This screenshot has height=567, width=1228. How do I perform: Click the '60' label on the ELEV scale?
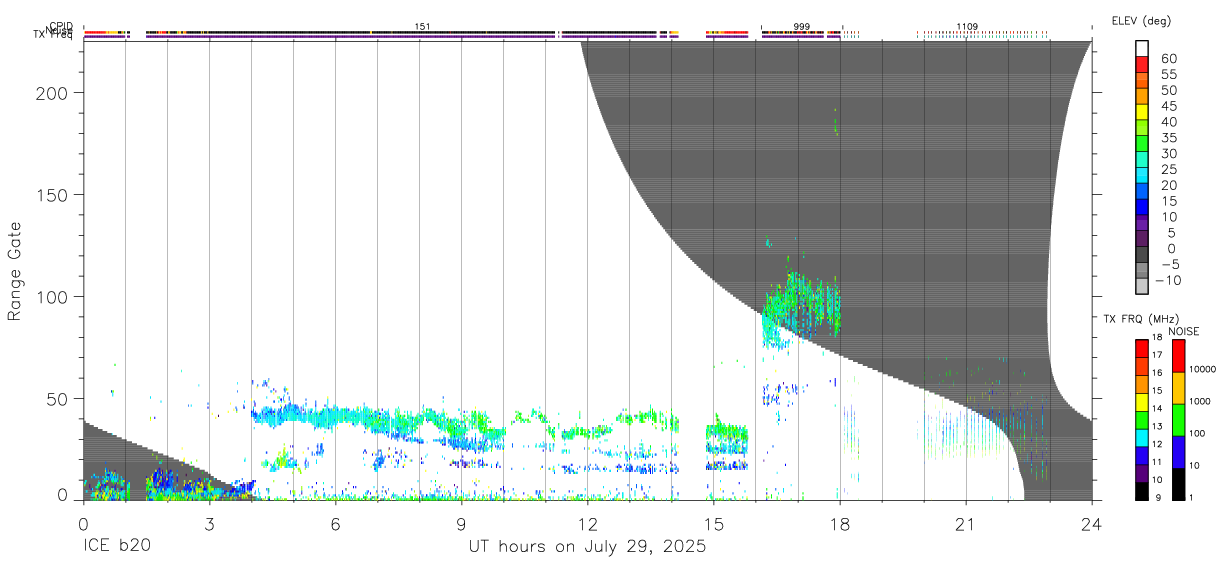(1170, 58)
